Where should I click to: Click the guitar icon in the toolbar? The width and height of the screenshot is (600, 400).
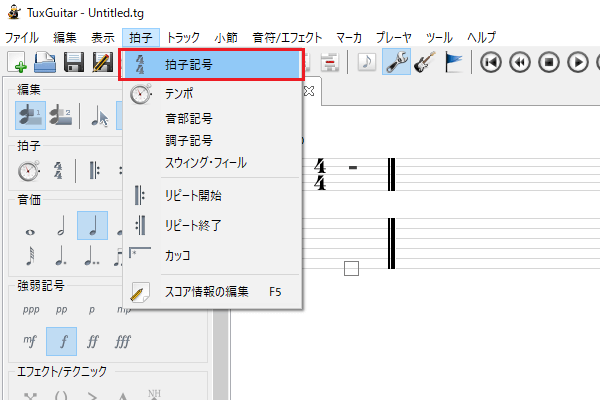point(424,63)
